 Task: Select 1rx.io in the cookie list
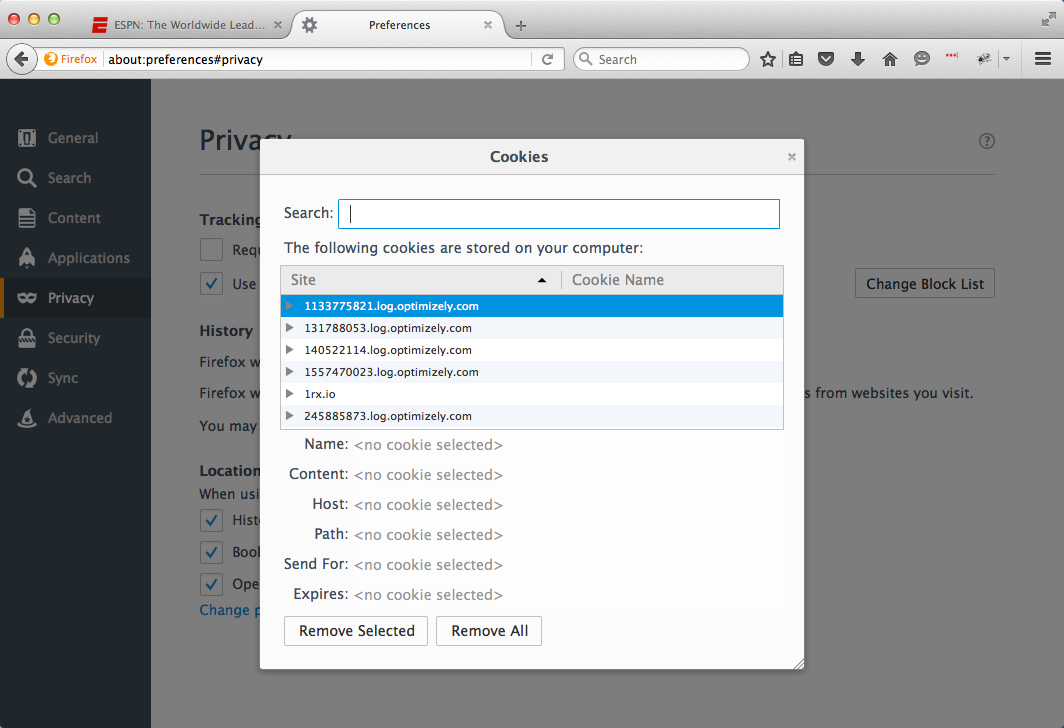tap(532, 394)
